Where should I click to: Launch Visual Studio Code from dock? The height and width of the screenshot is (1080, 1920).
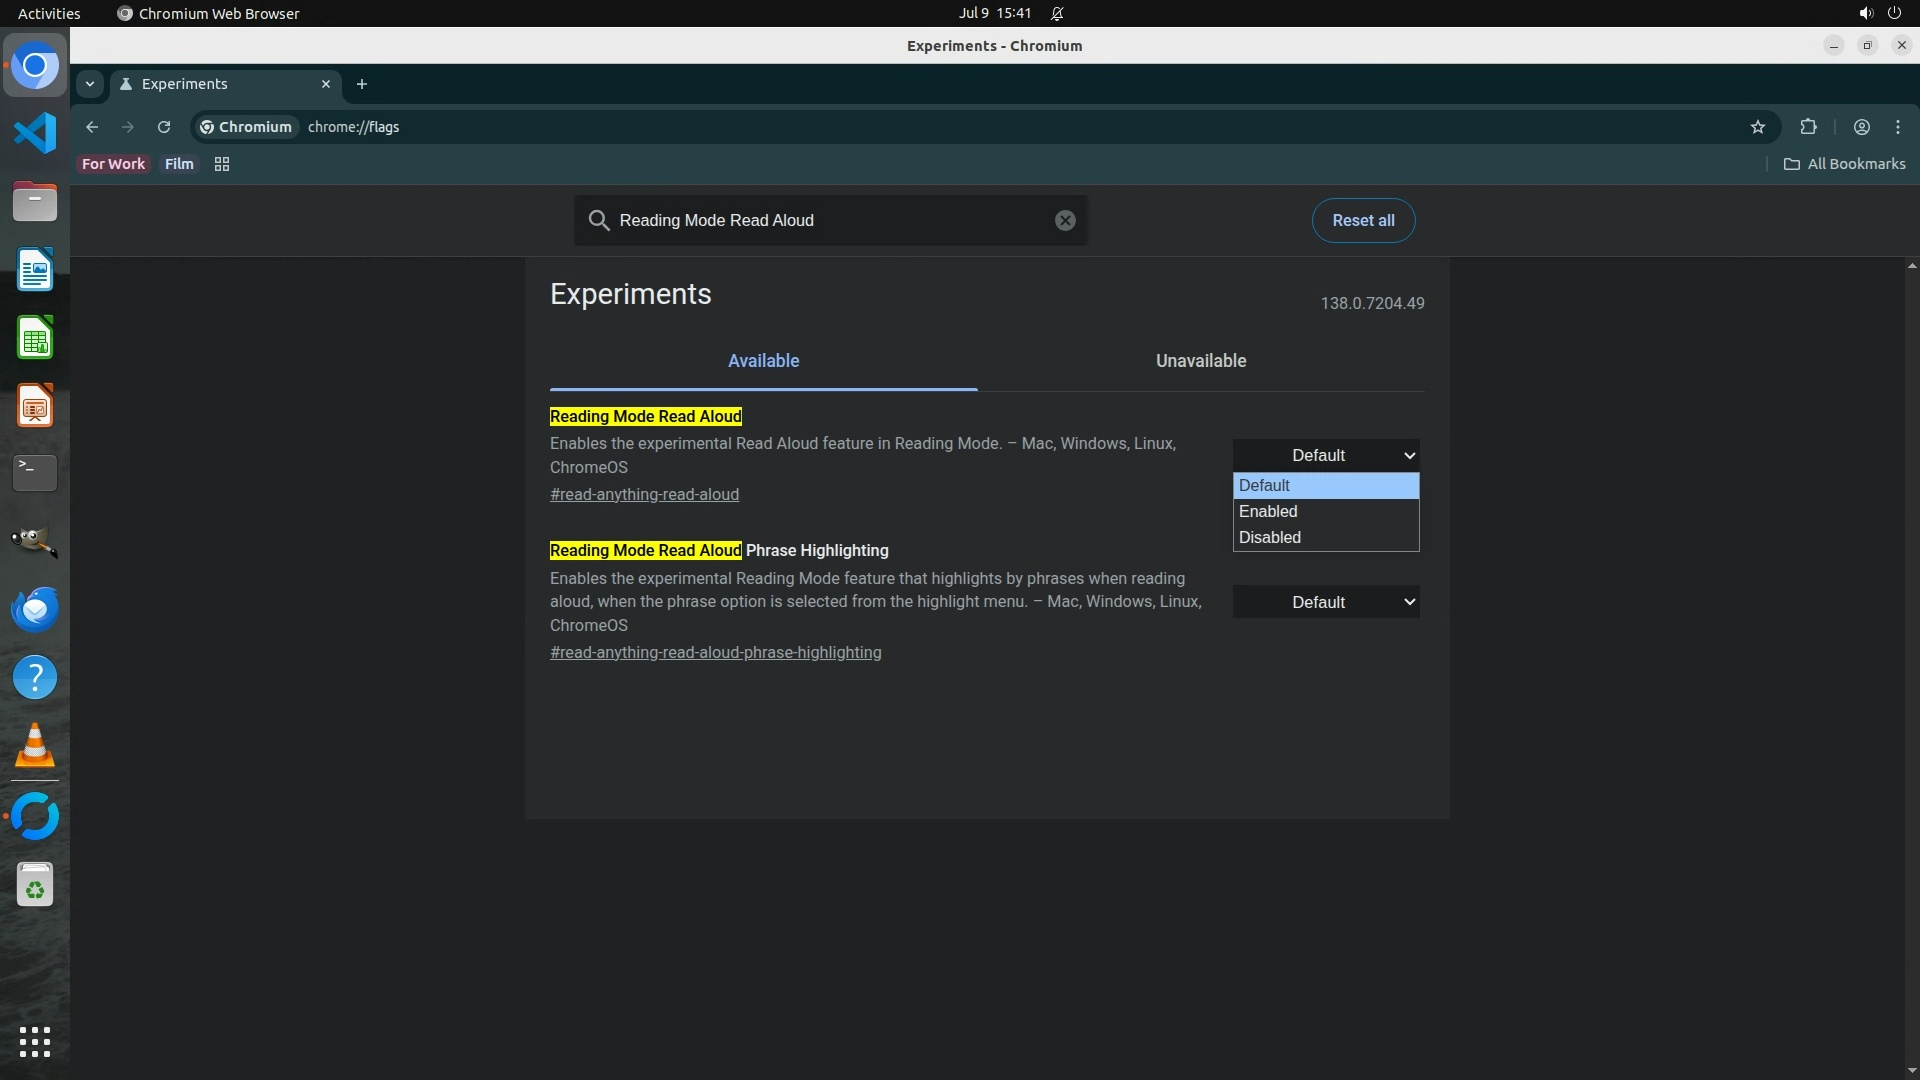[x=35, y=133]
